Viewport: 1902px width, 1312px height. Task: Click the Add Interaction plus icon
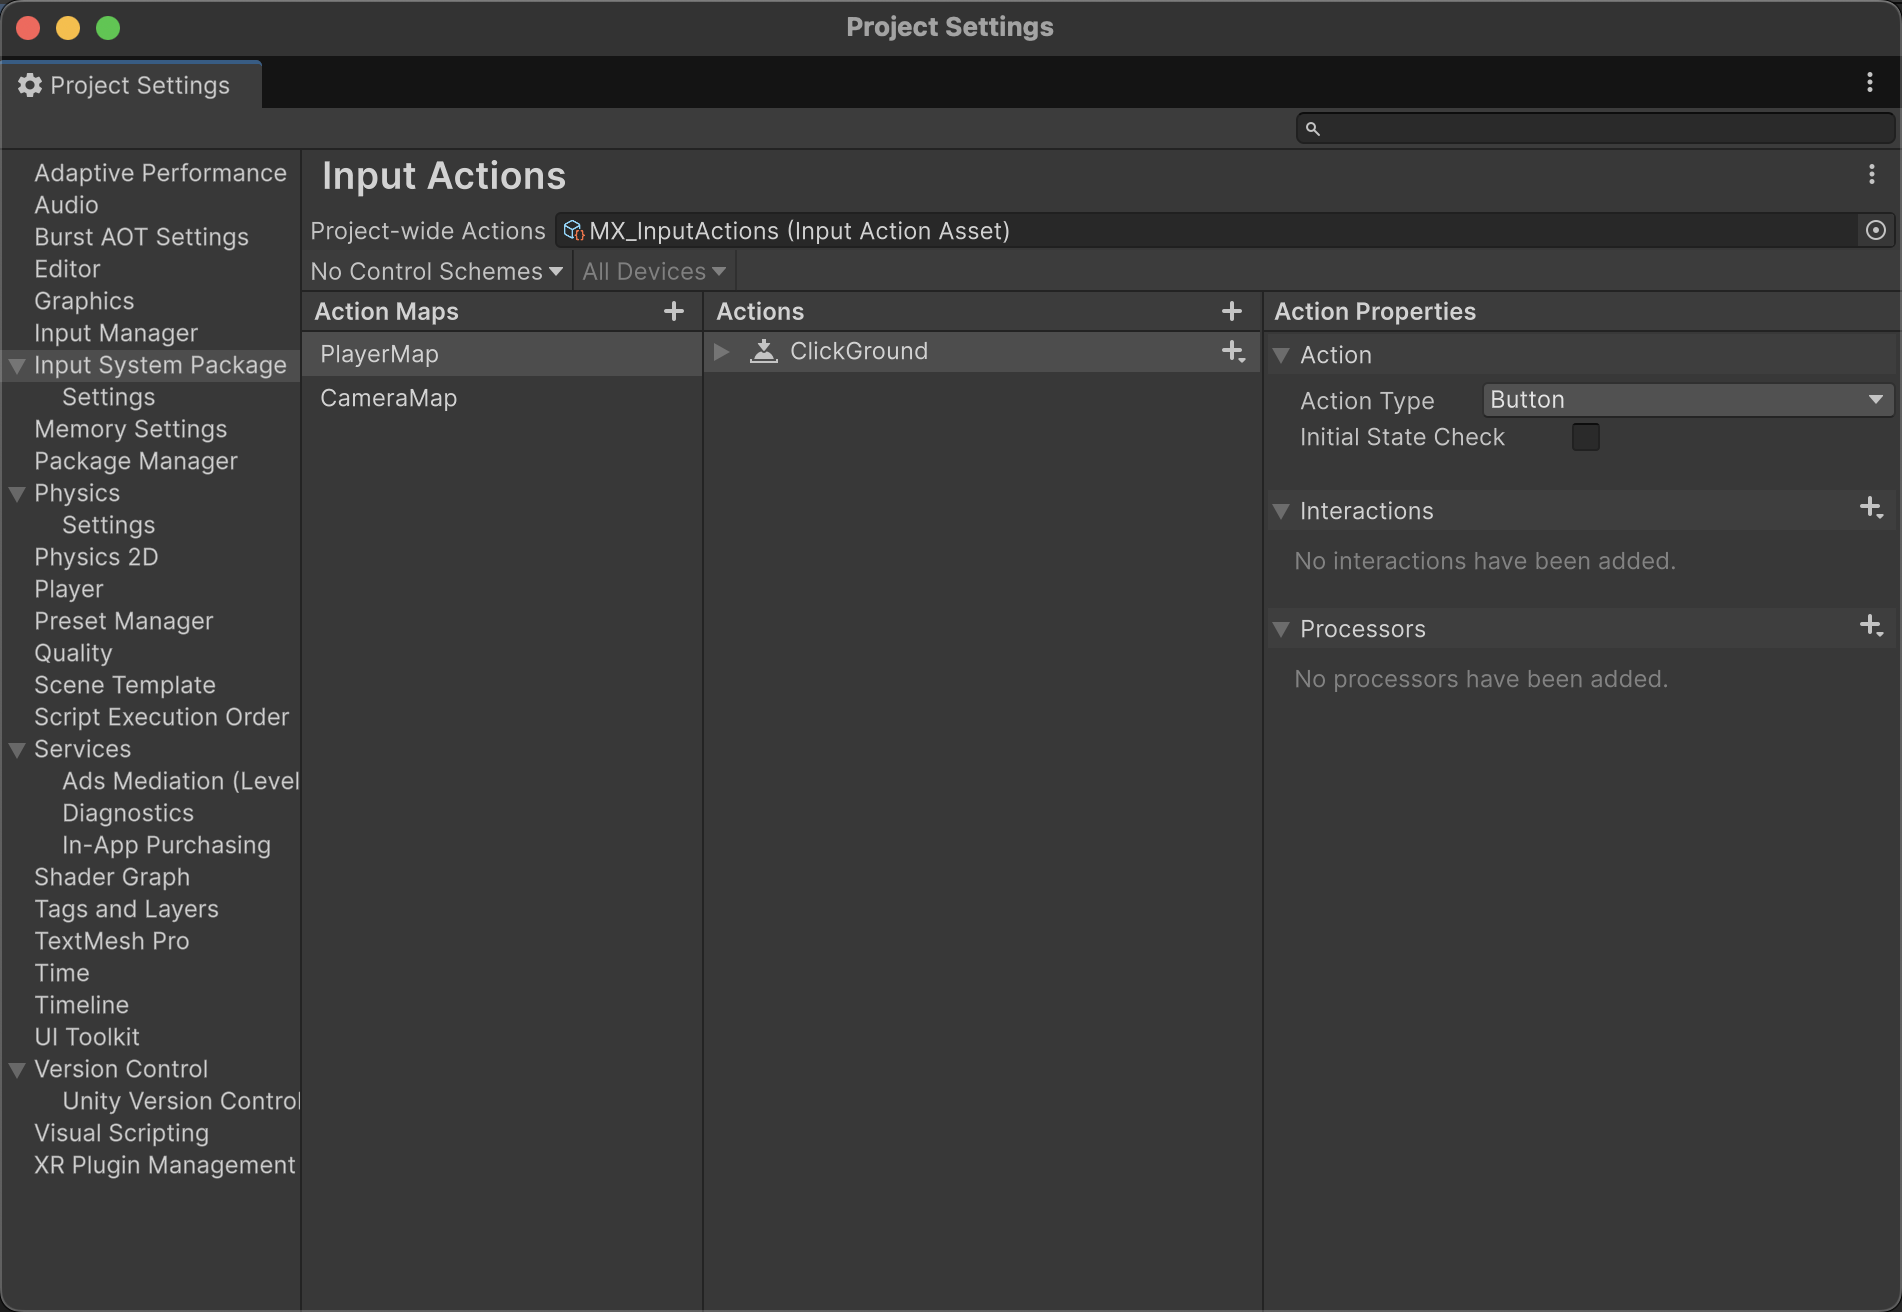(x=1870, y=508)
